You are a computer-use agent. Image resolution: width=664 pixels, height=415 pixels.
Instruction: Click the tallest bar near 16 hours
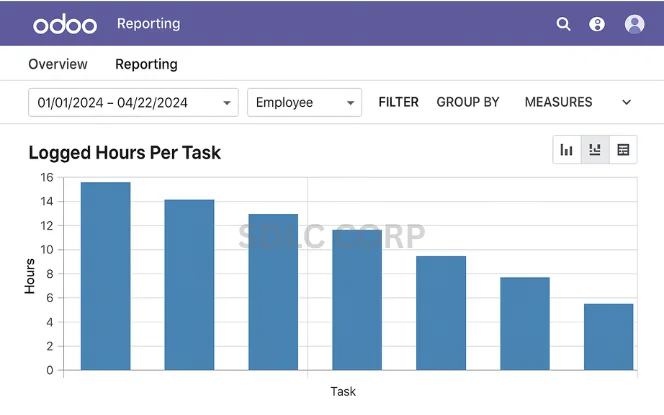coord(105,276)
